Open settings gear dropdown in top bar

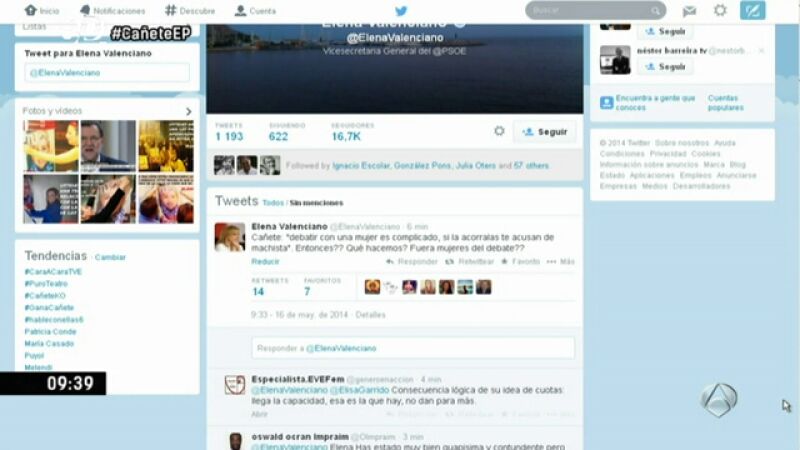tap(720, 11)
